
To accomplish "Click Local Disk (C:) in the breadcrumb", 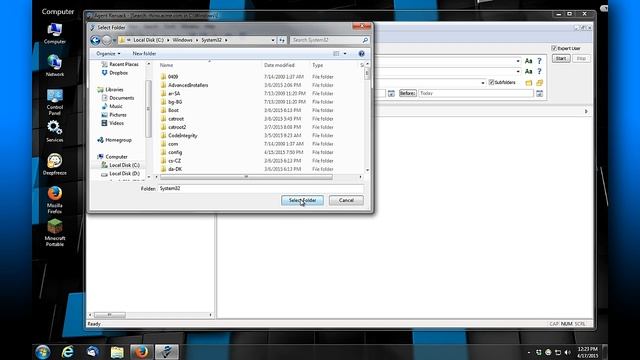I will (x=148, y=40).
